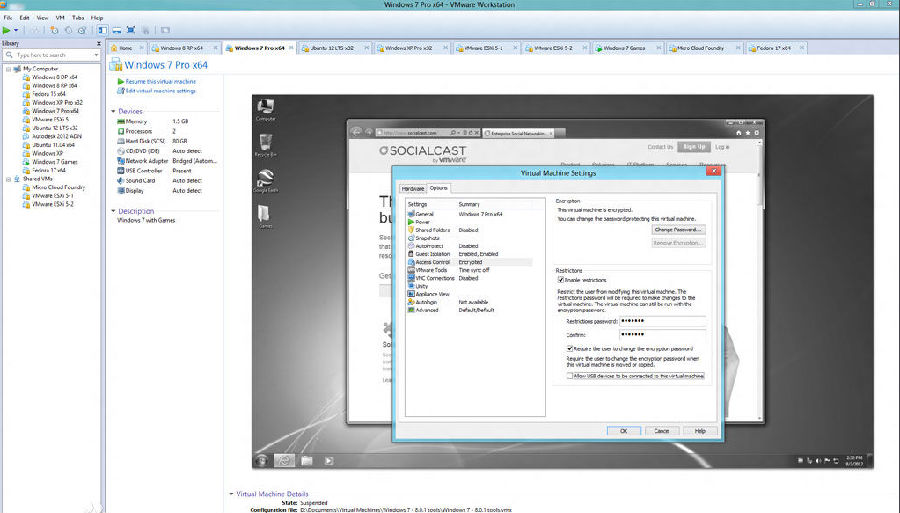Open the power button dropdown arrow
The image size is (900, 513).
coord(16,30)
